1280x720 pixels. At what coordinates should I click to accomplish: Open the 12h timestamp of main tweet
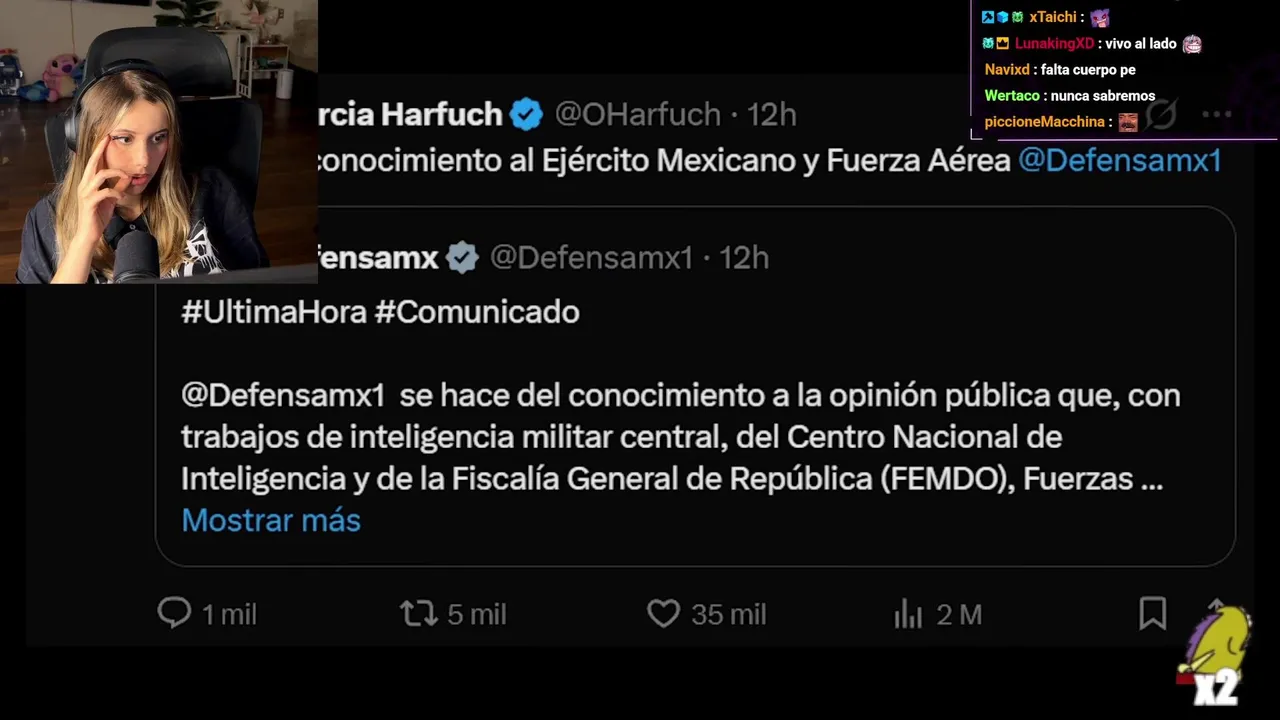click(x=771, y=115)
